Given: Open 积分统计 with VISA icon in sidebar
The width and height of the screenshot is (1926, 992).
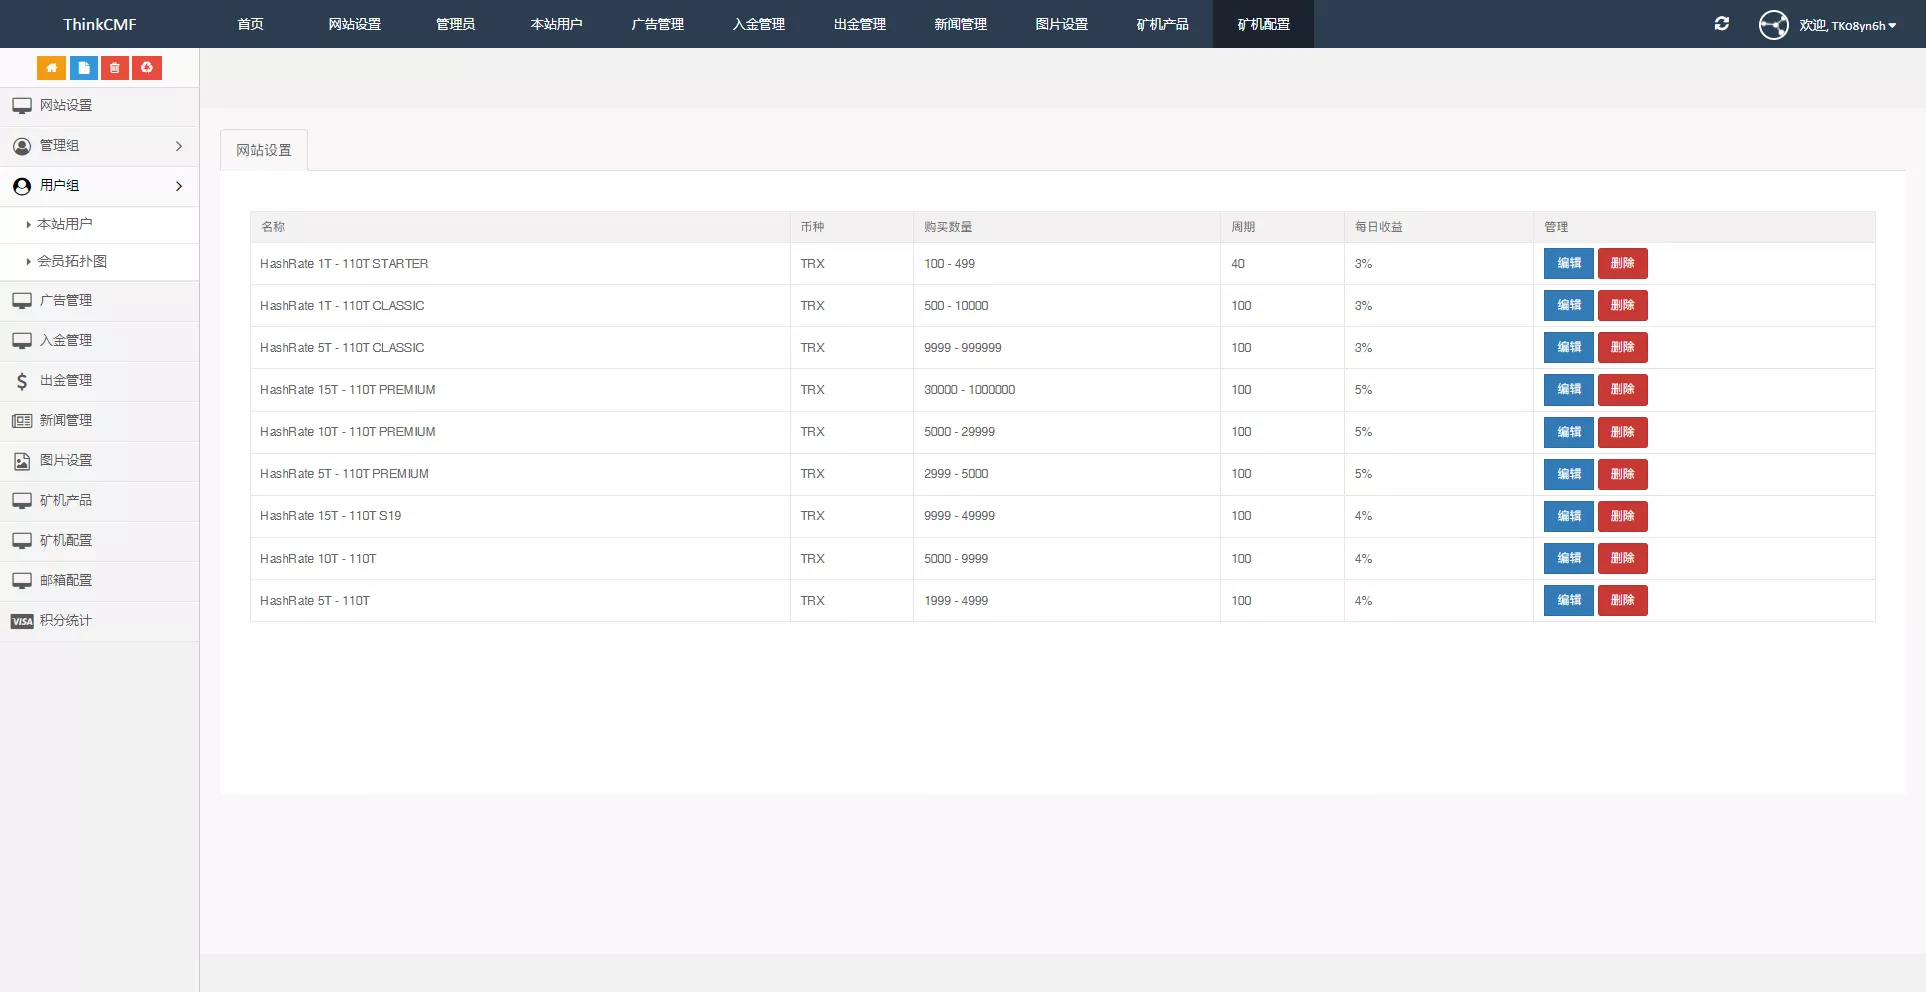Looking at the screenshot, I should (65, 621).
